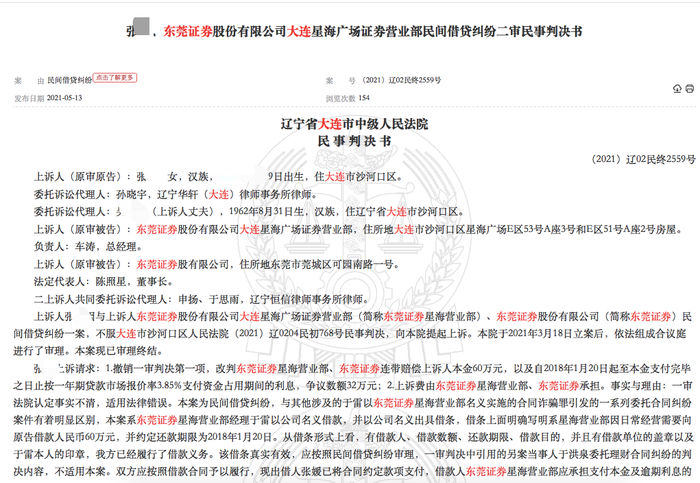Viewport: 700px width, 483px height.
Task: Click red 大连 in the 辽宁省大连市中级人民法院 heading
Action: point(329,124)
